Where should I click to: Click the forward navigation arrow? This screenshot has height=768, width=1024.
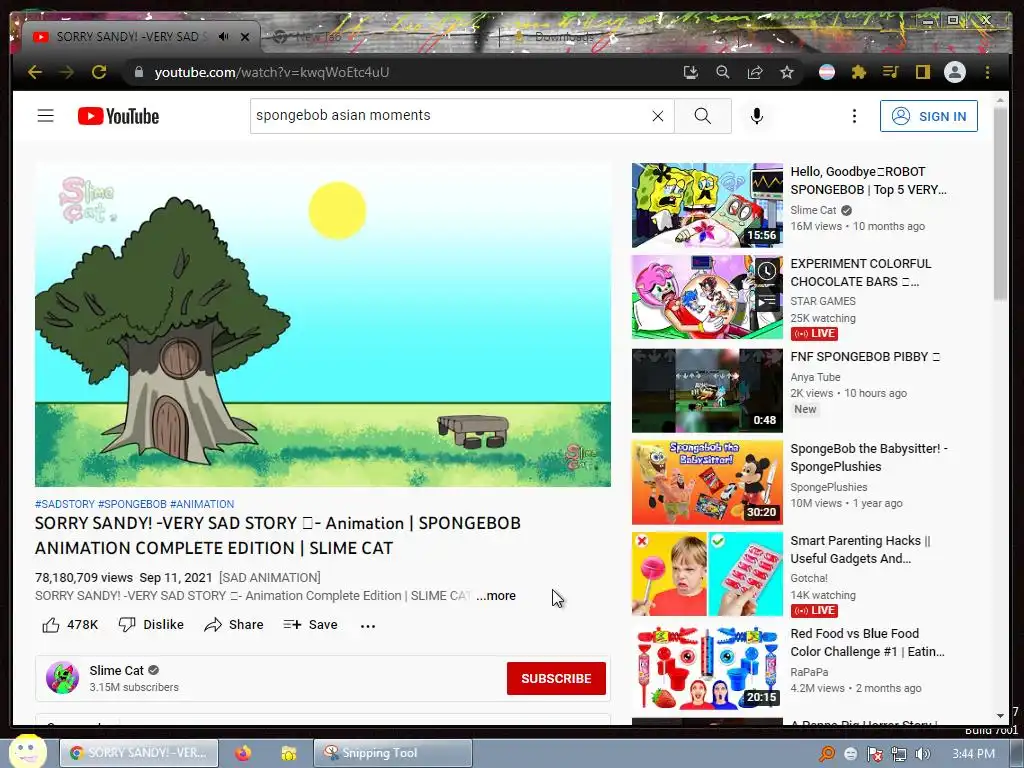tap(67, 72)
